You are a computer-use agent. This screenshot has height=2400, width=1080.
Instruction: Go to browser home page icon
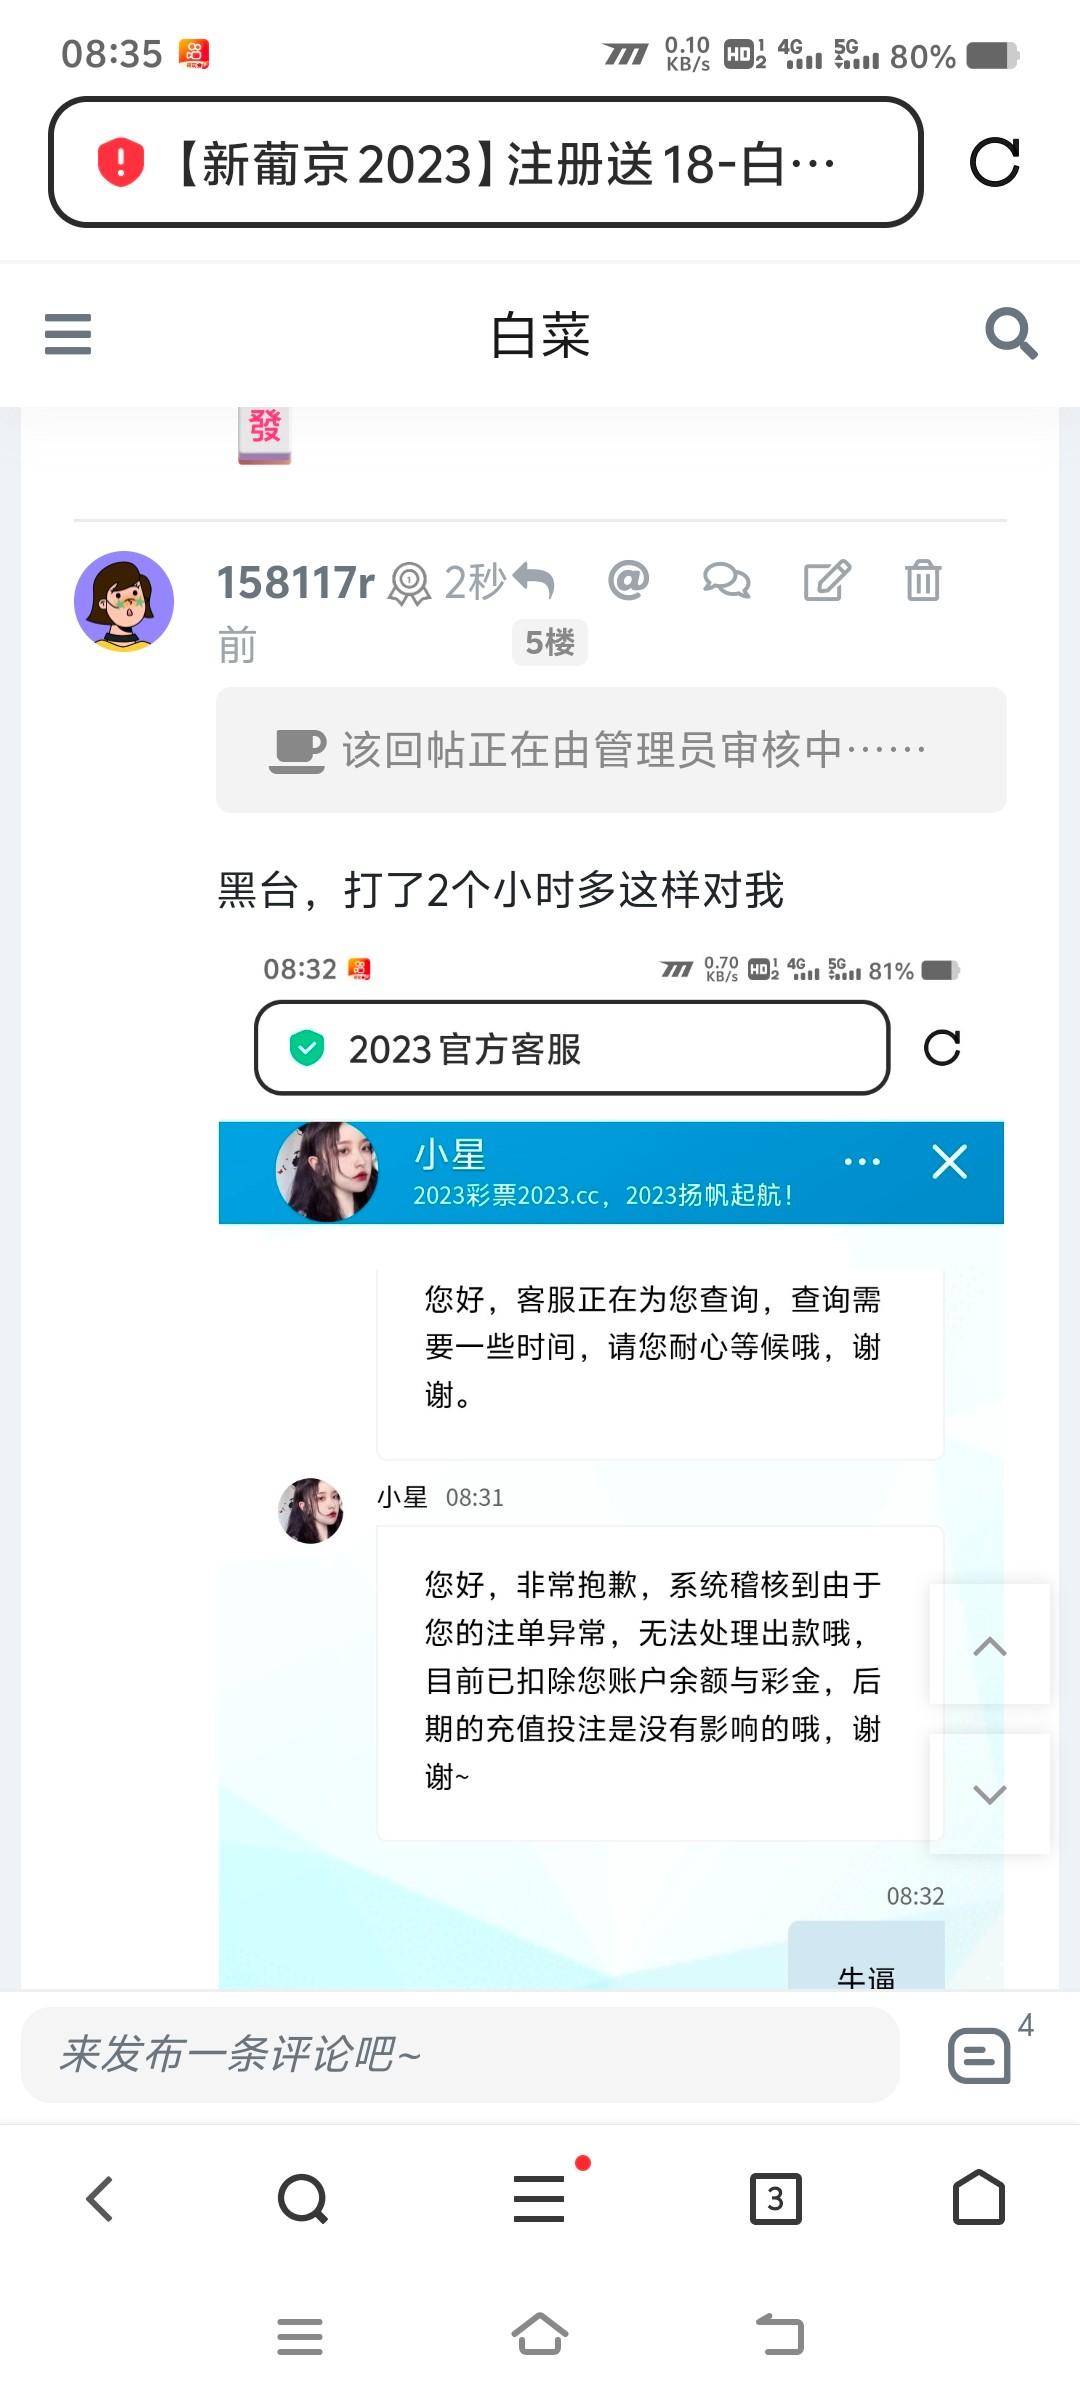click(x=979, y=2197)
